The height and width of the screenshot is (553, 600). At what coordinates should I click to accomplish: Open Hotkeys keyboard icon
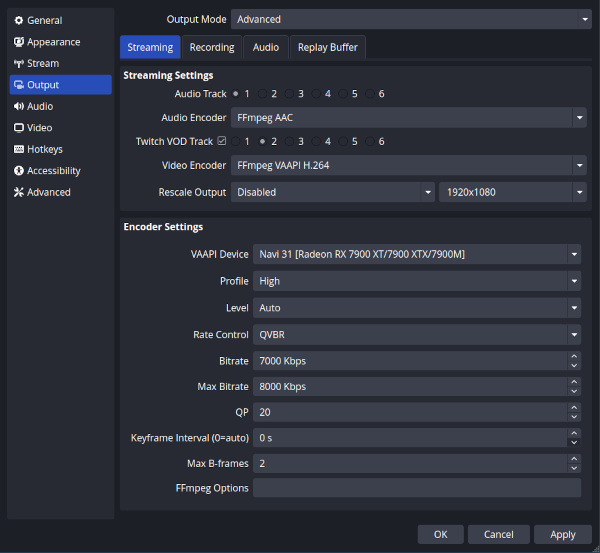[x=19, y=149]
